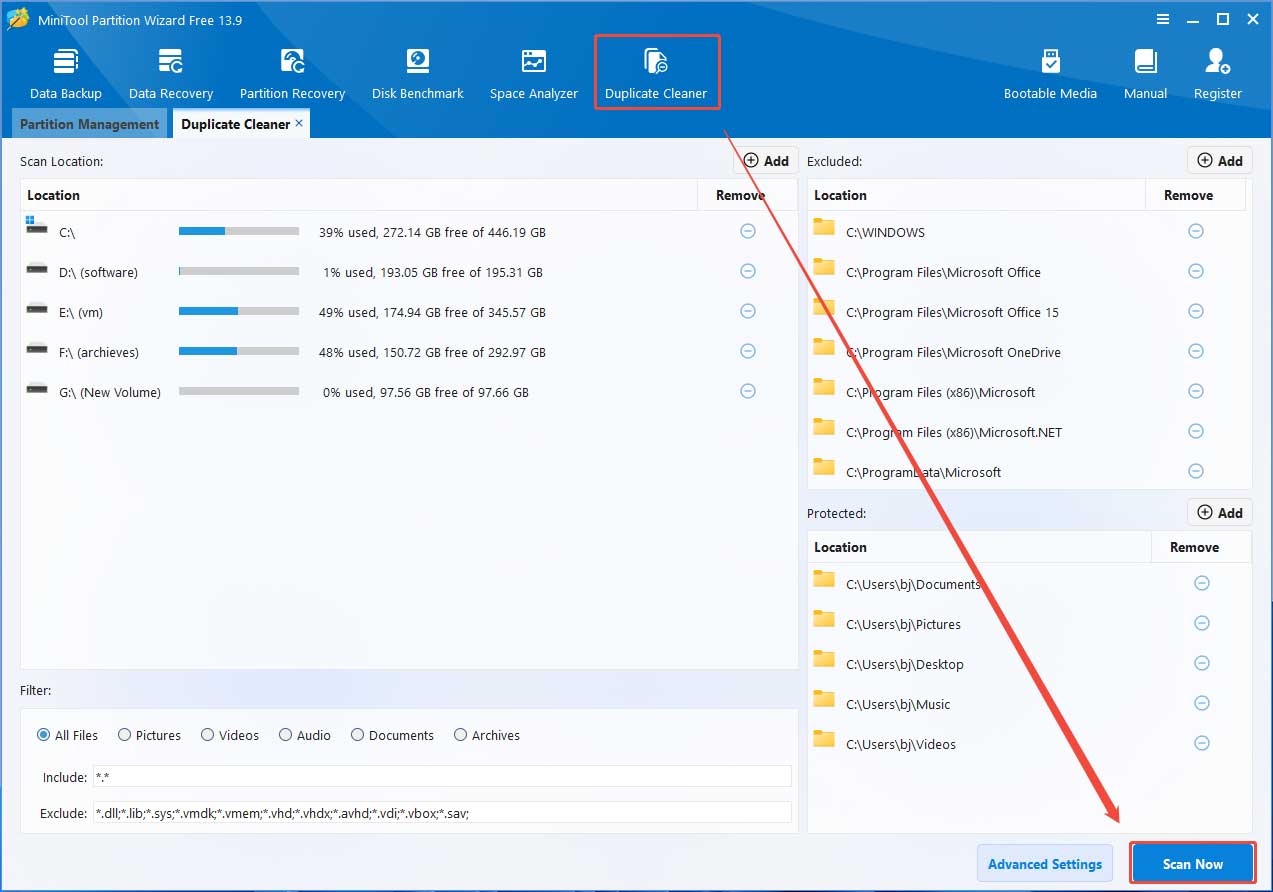Remove Microsoft Office 15 from excluded list
Viewport: 1273px width, 892px height.
pos(1195,311)
